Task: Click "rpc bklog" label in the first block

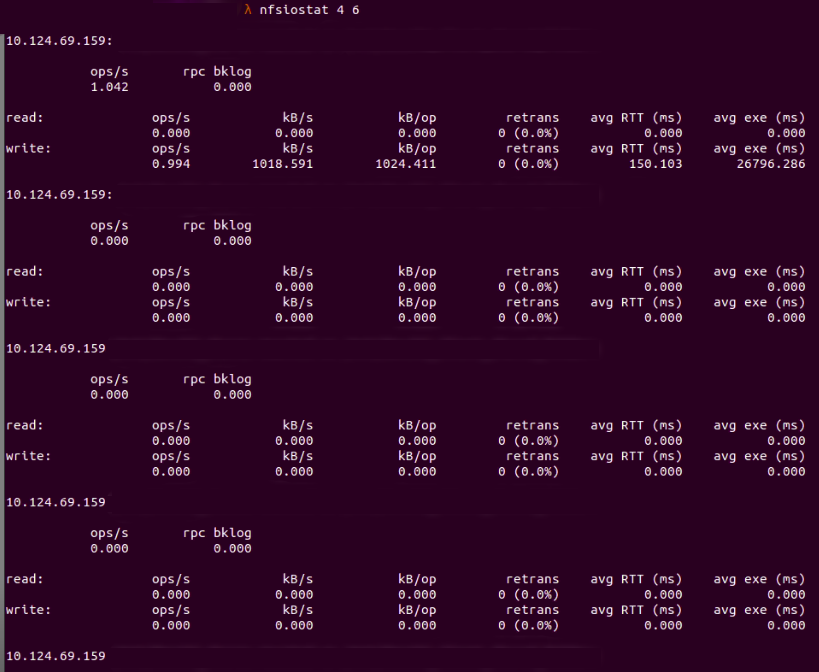Action: [217, 72]
